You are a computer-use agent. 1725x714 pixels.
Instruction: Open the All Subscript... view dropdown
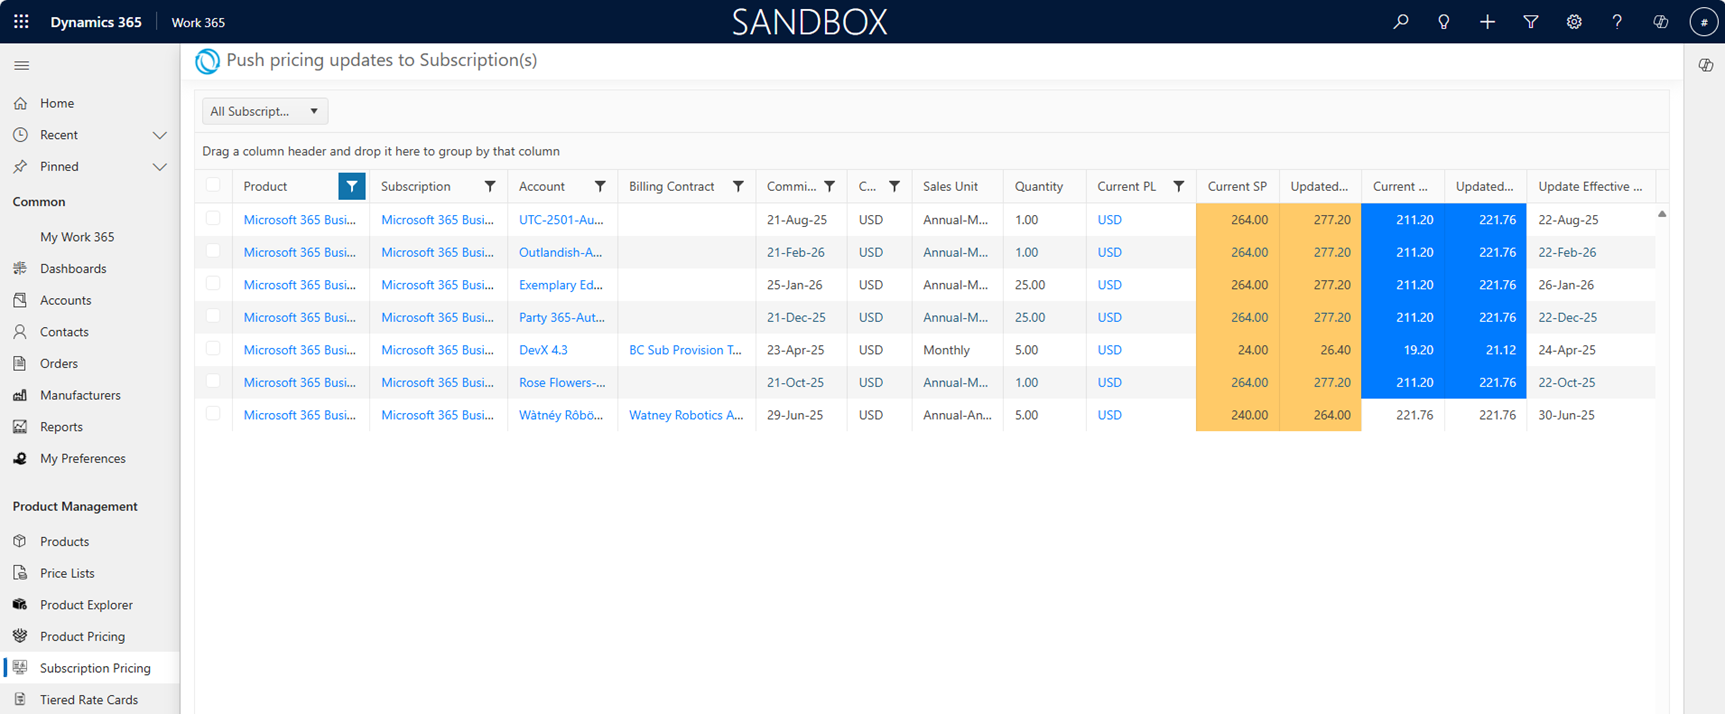(x=265, y=111)
